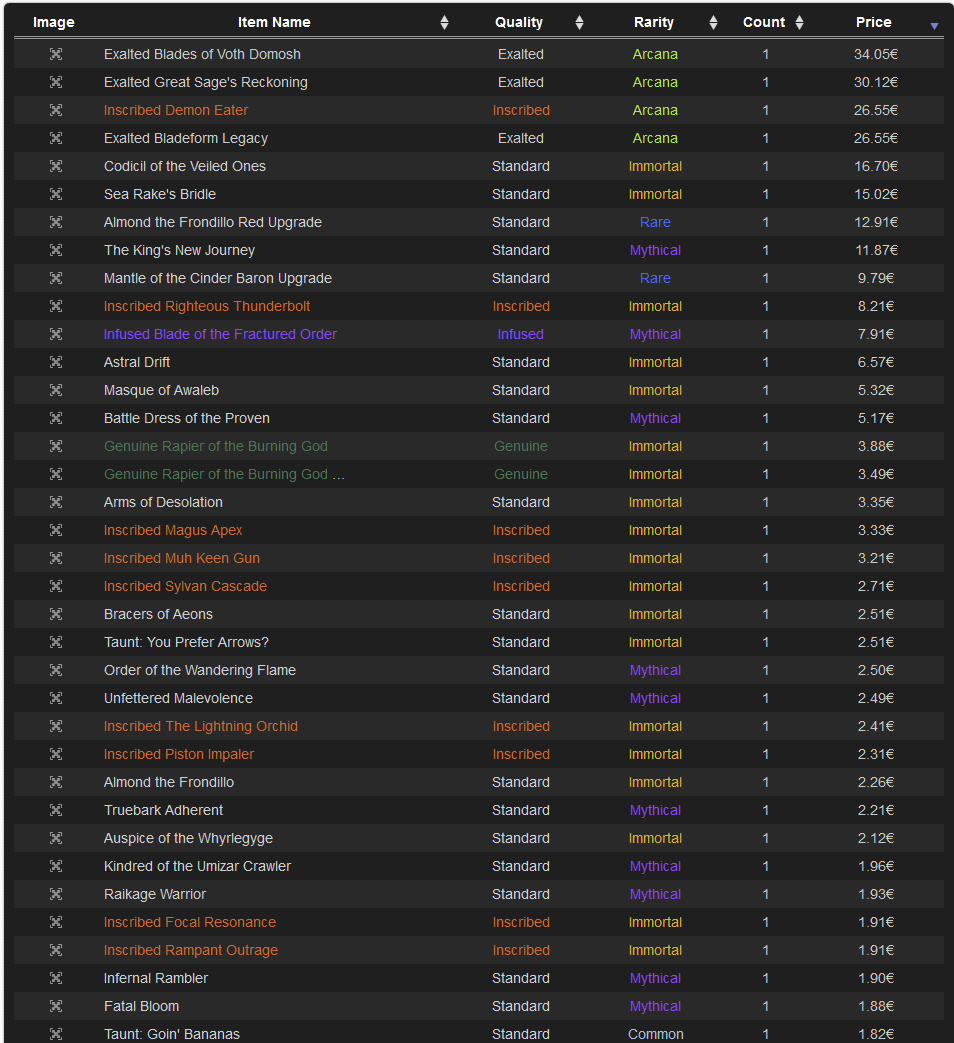Screen dimensions: 954x1043
Task: Click image icon for Exalted Blades of Voth Domosh
Action: coord(56,54)
